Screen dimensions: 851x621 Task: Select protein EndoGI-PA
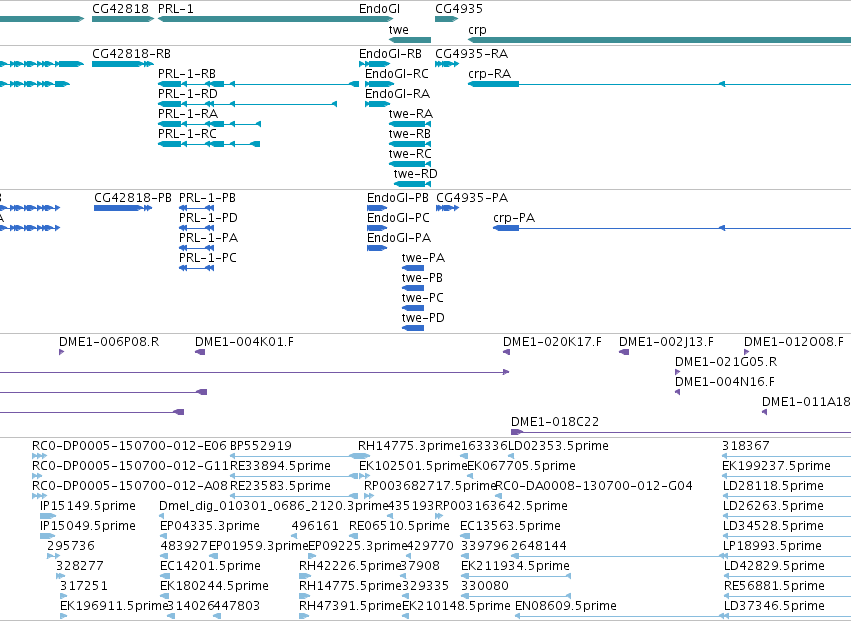(377, 248)
